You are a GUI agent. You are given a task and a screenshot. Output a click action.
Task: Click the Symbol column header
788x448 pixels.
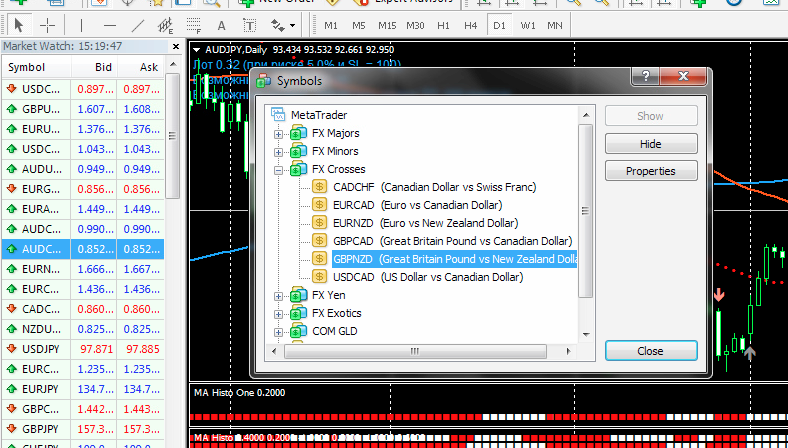coord(36,67)
